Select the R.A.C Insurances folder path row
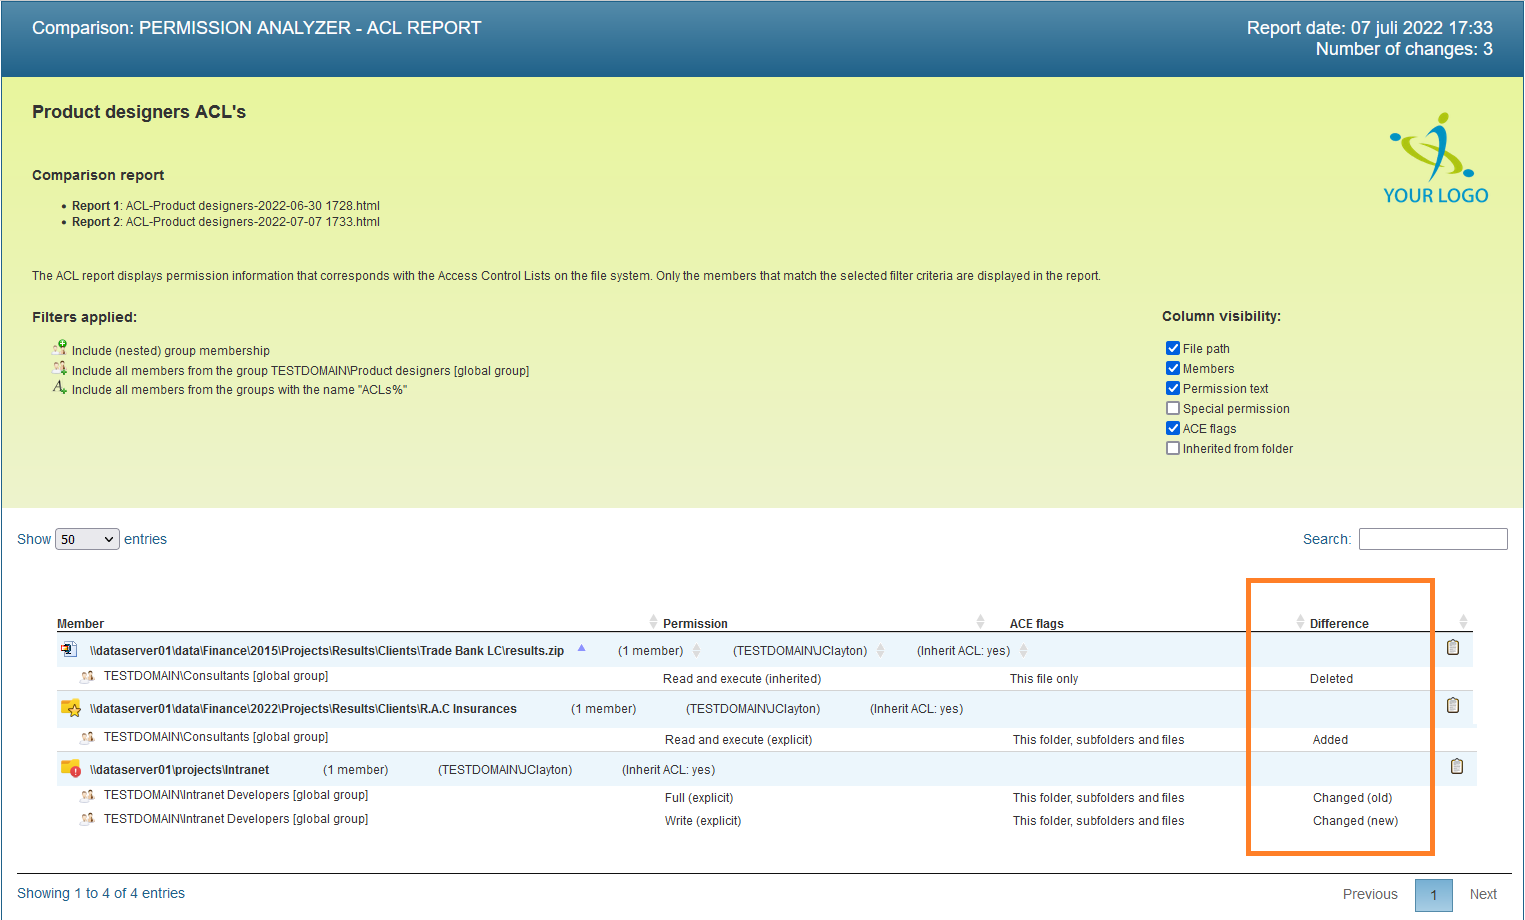This screenshot has width=1525, height=920. click(x=303, y=708)
